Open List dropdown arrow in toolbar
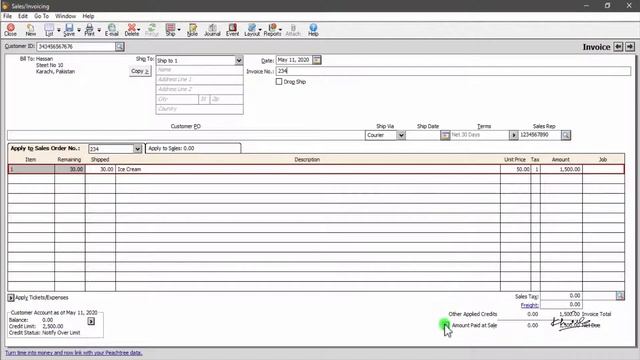 tap(58, 30)
